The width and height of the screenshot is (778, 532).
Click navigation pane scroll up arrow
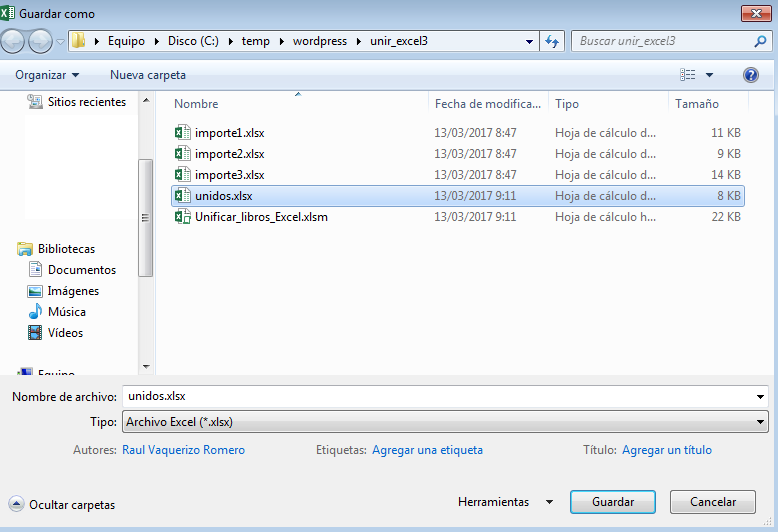pyautogui.click(x=146, y=100)
